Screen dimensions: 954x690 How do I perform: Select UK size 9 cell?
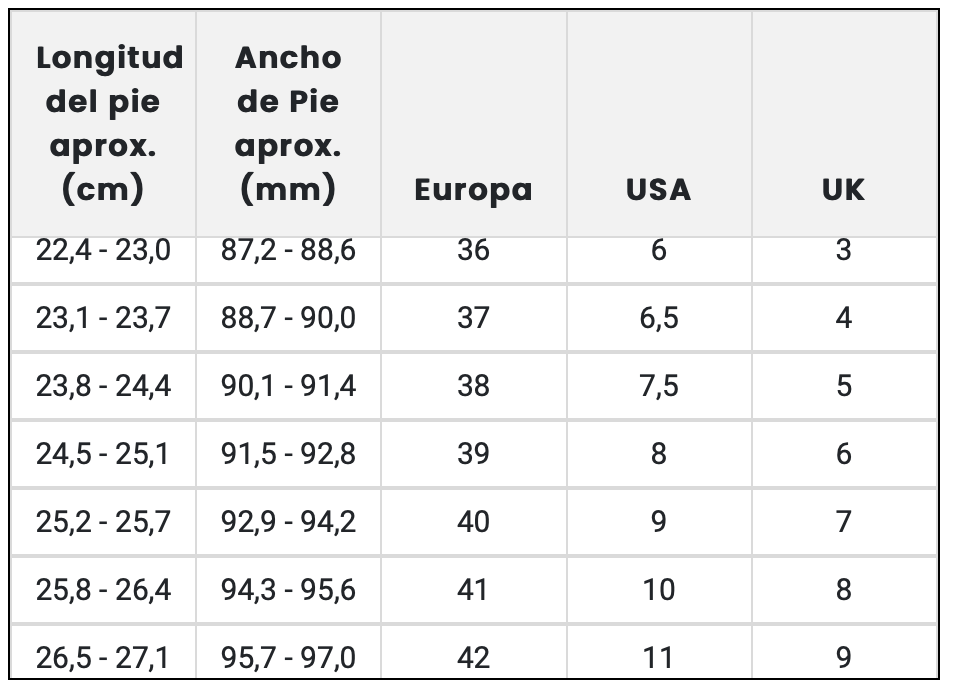pos(843,657)
